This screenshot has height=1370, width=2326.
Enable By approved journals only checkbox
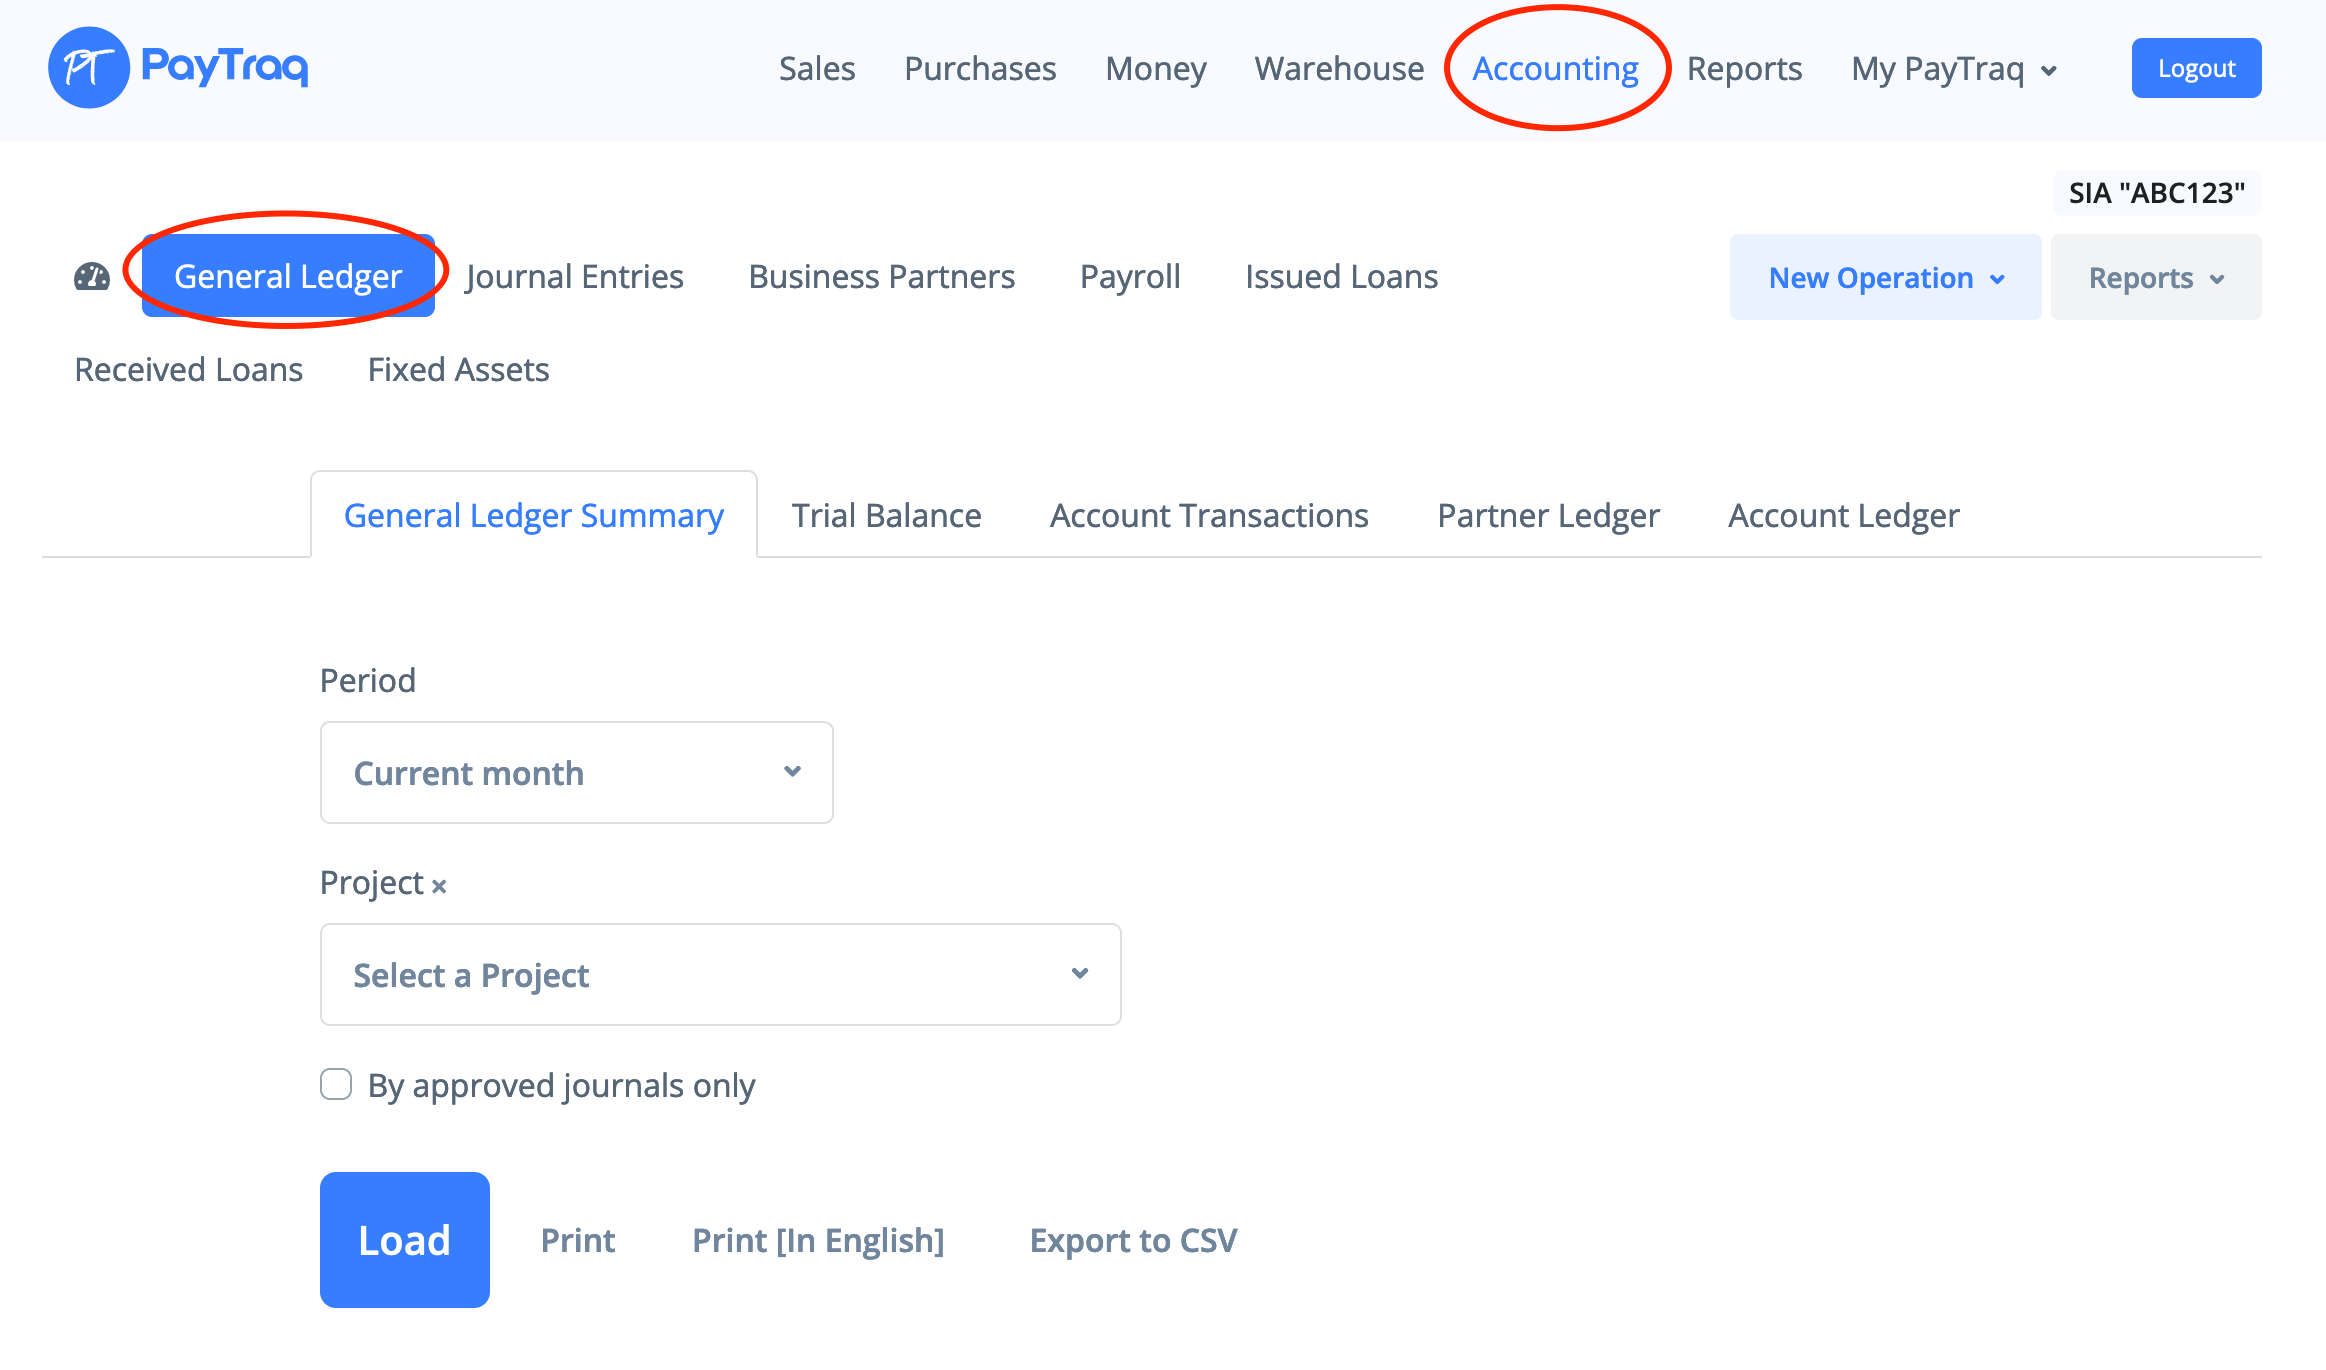(336, 1084)
